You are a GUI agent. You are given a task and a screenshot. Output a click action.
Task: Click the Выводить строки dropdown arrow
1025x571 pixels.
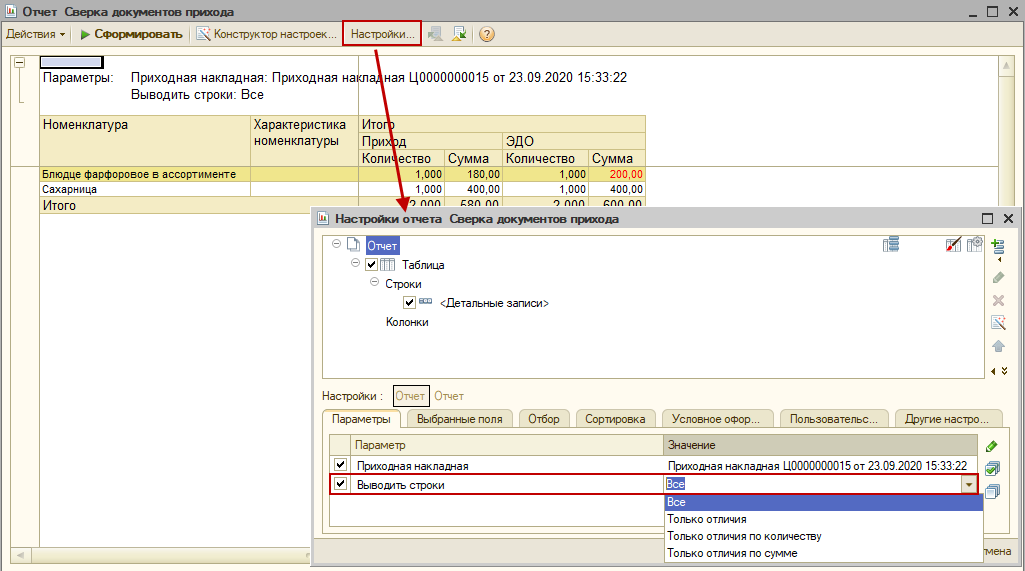(968, 485)
